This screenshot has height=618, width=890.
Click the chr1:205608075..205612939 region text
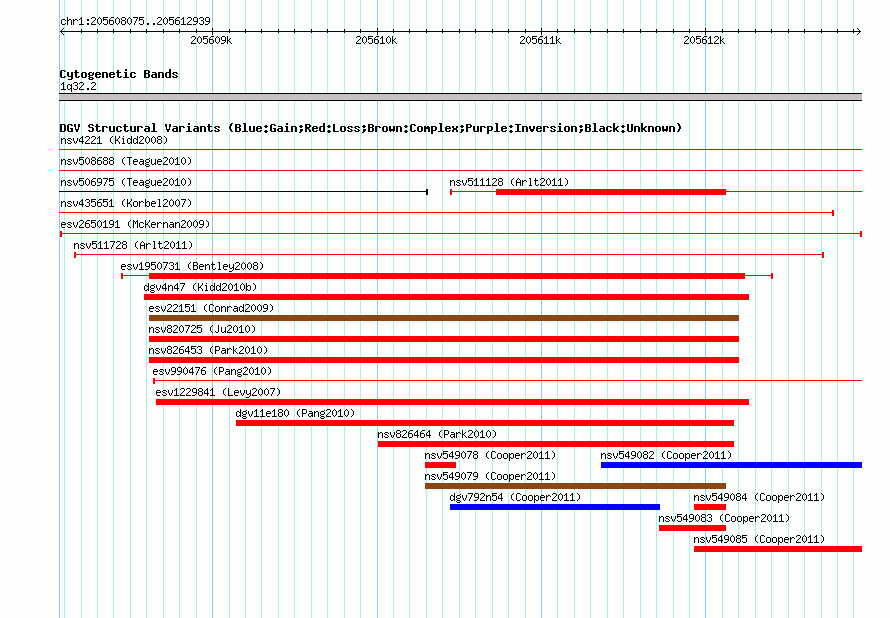pyautogui.click(x=135, y=21)
